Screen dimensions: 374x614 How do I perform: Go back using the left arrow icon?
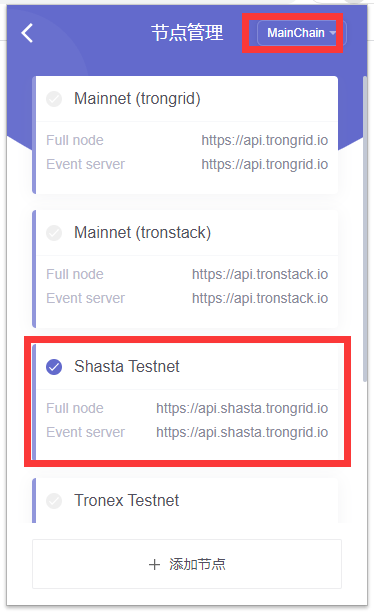coord(27,33)
